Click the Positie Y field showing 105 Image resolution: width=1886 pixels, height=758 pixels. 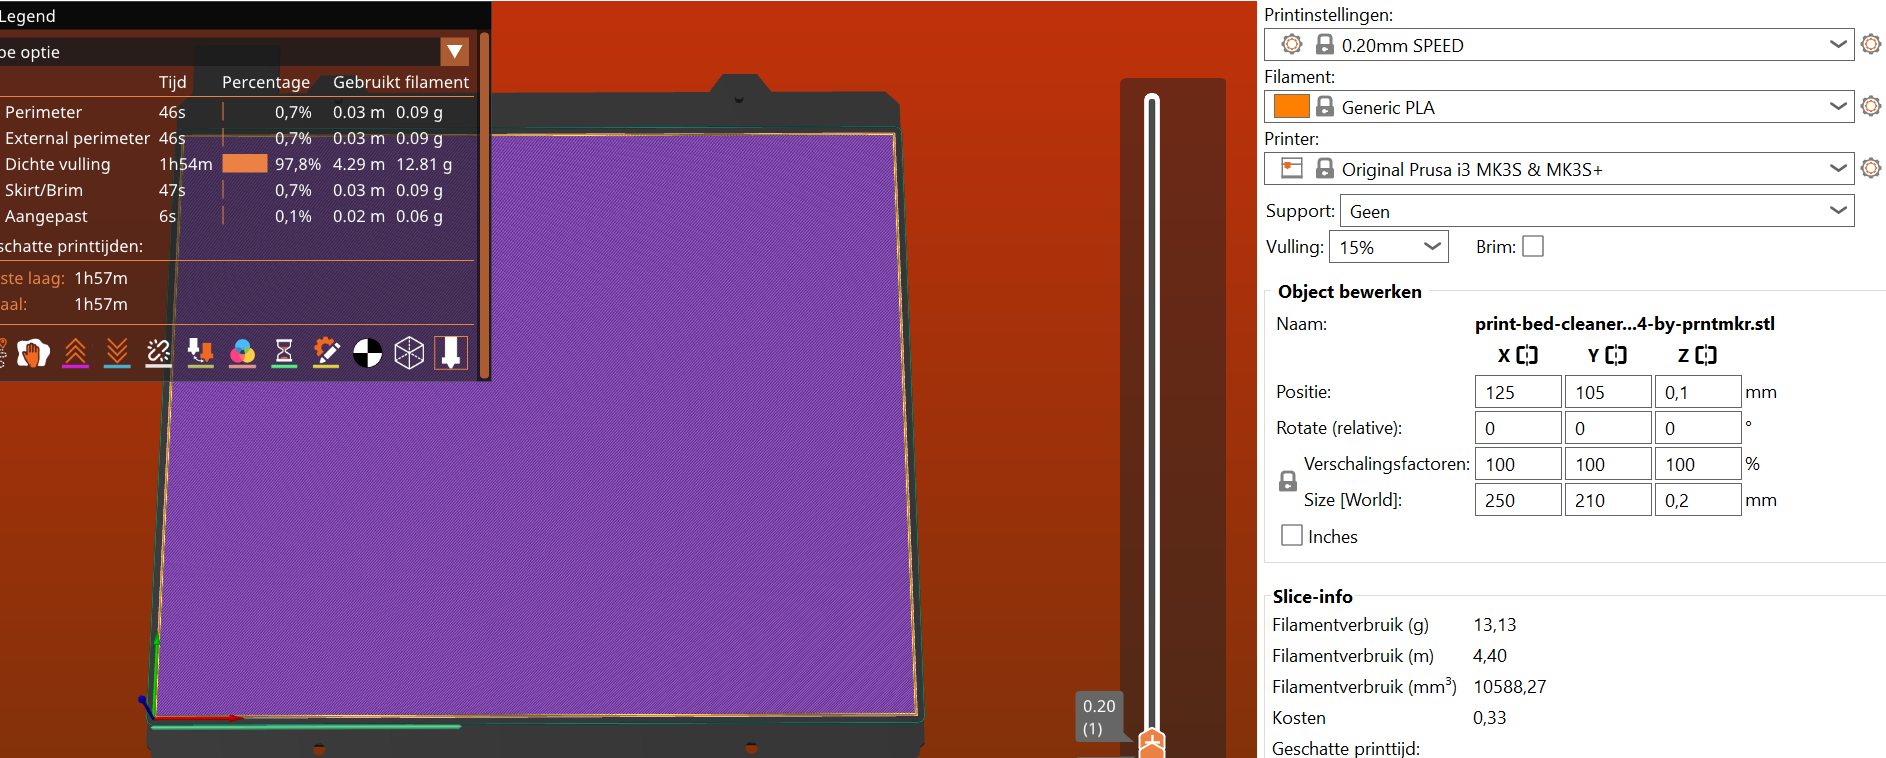pyautogui.click(x=1608, y=392)
